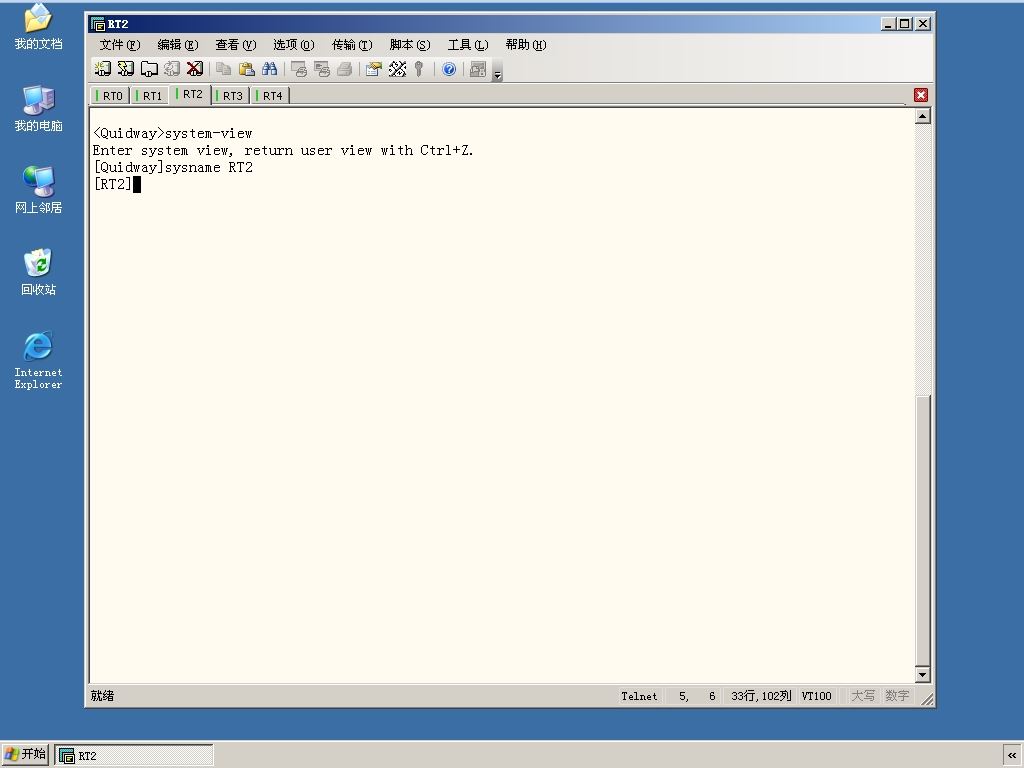Click Connect in Tab icon

[x=149, y=69]
